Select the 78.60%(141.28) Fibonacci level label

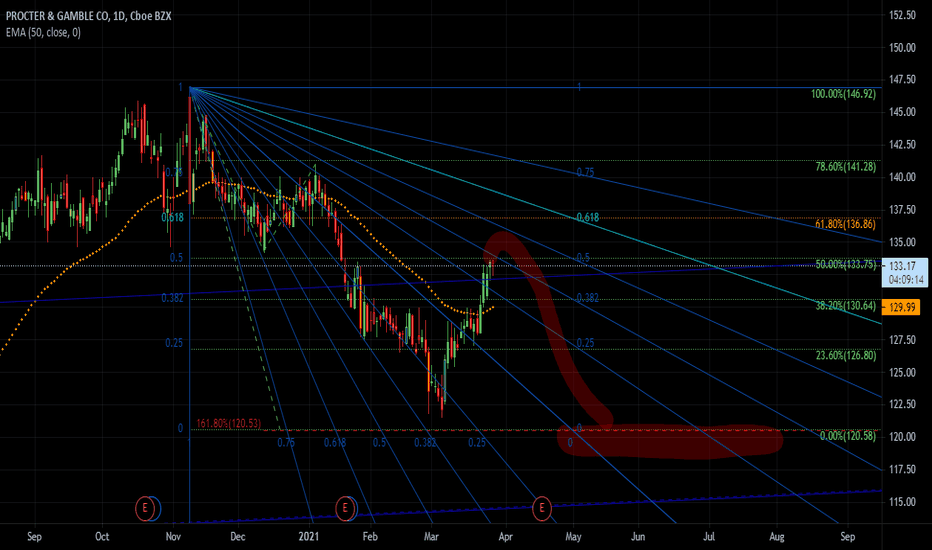click(845, 167)
